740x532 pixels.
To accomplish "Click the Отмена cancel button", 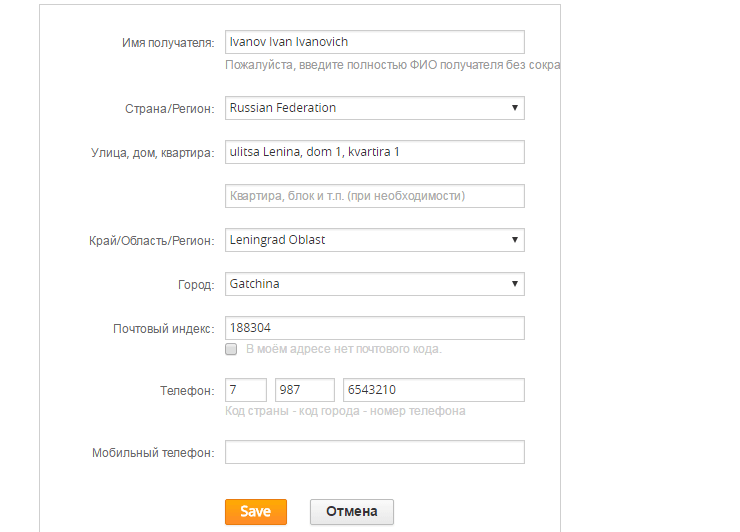I will (352, 512).
